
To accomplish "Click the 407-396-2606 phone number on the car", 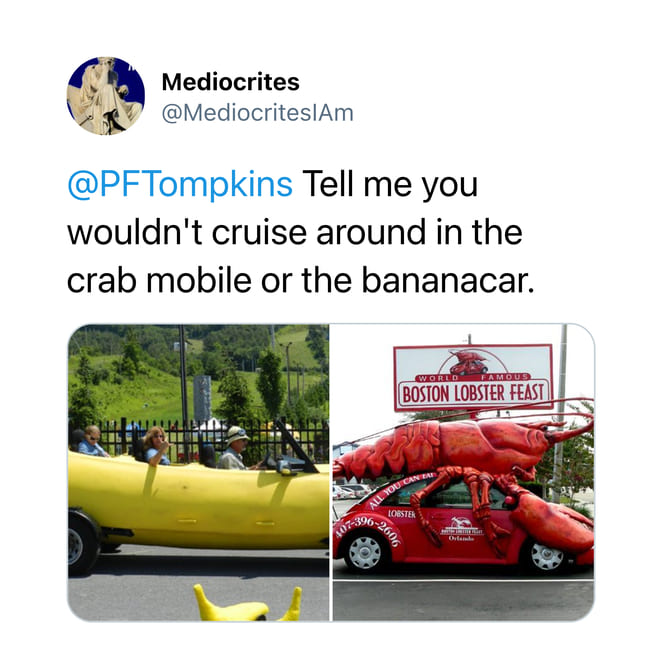I will click(368, 528).
